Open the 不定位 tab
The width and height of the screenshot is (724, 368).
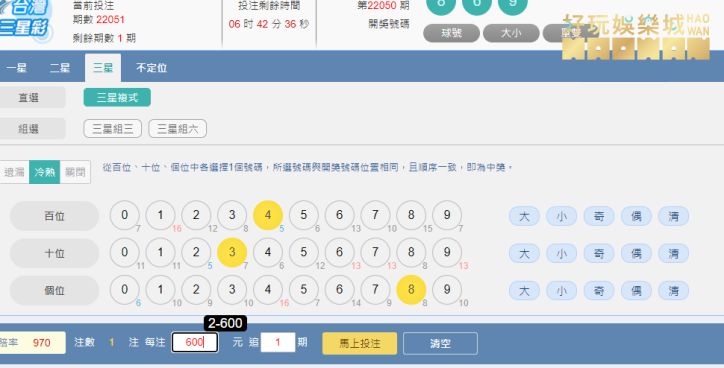[151, 68]
